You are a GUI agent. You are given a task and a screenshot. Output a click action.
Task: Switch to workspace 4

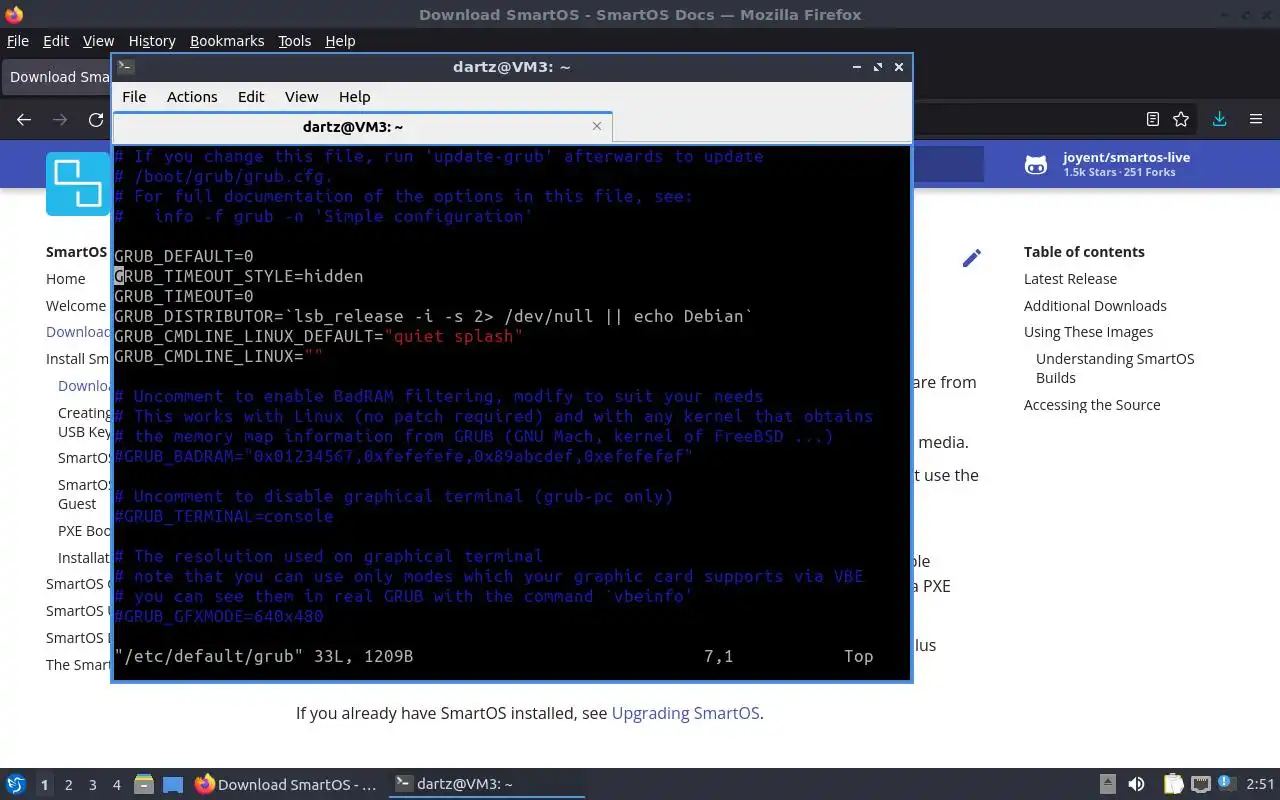(x=117, y=785)
